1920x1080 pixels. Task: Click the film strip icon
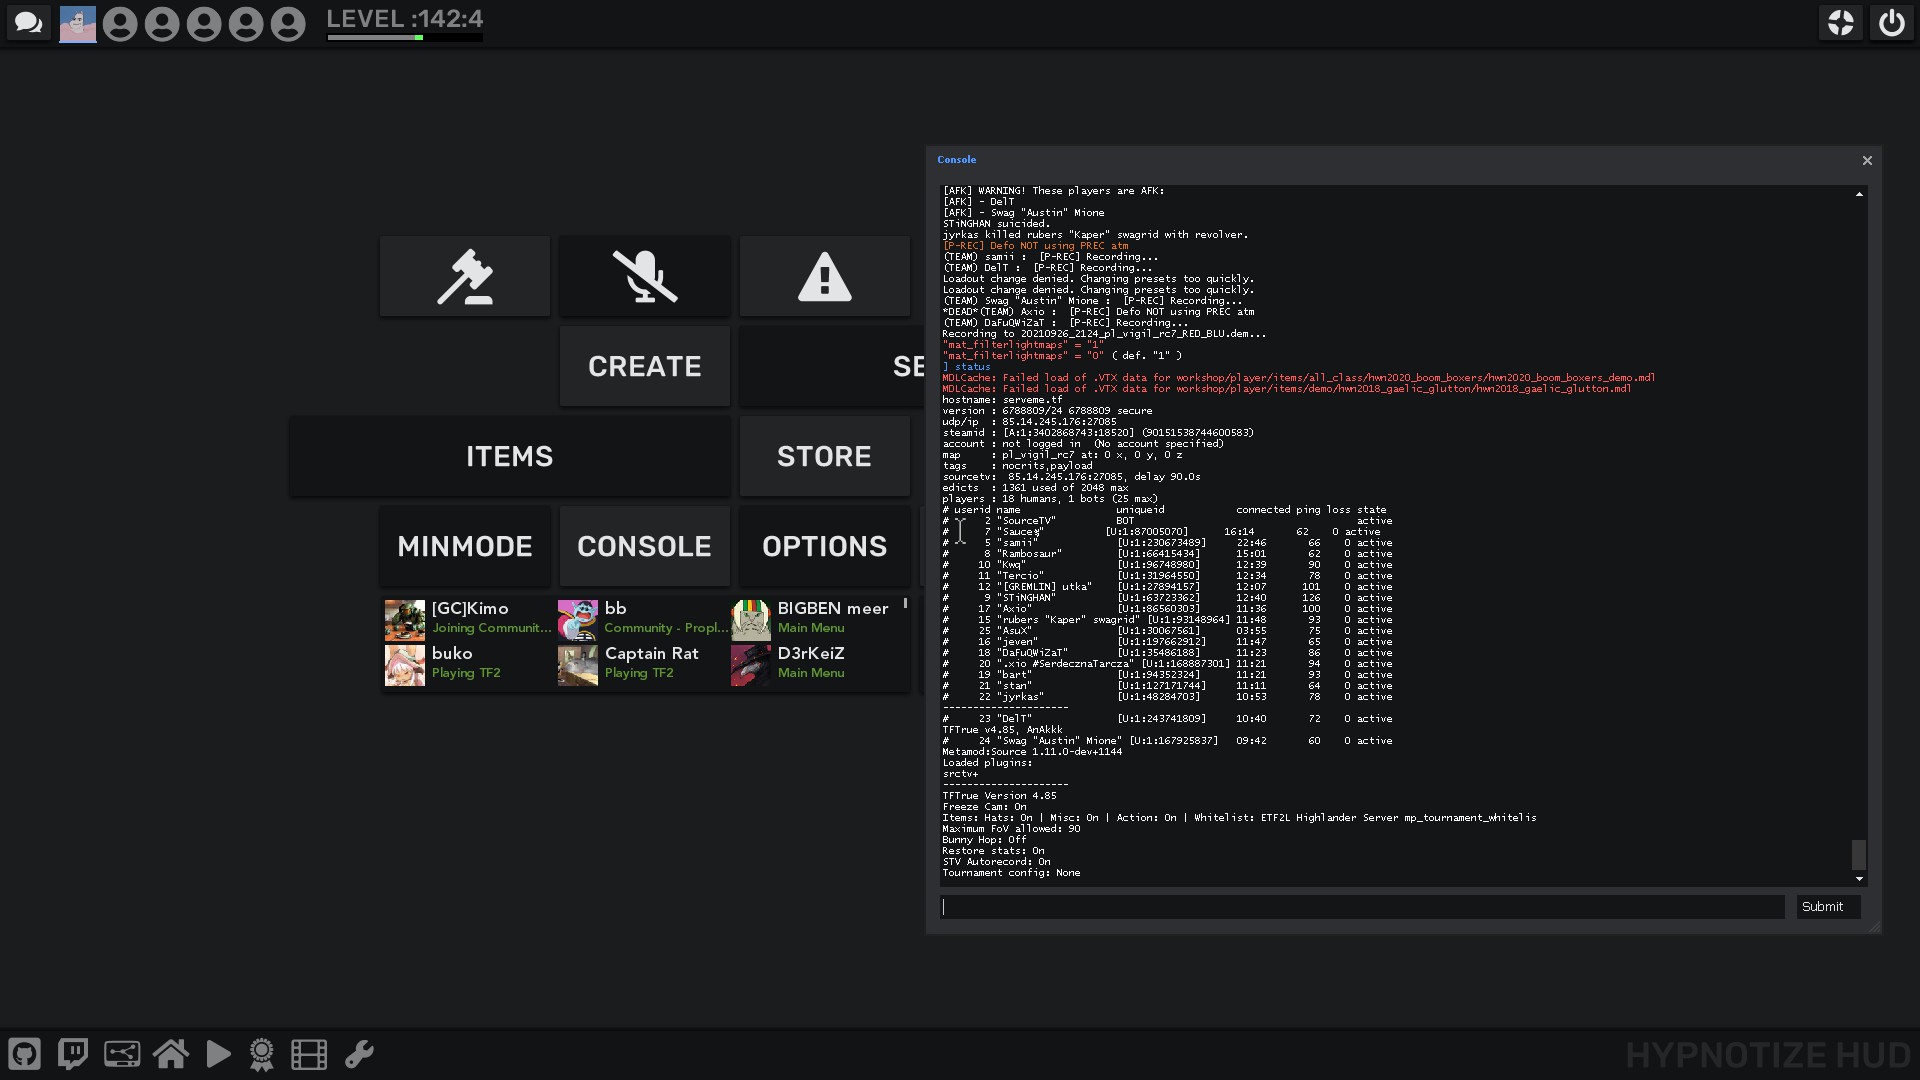tap(309, 1054)
